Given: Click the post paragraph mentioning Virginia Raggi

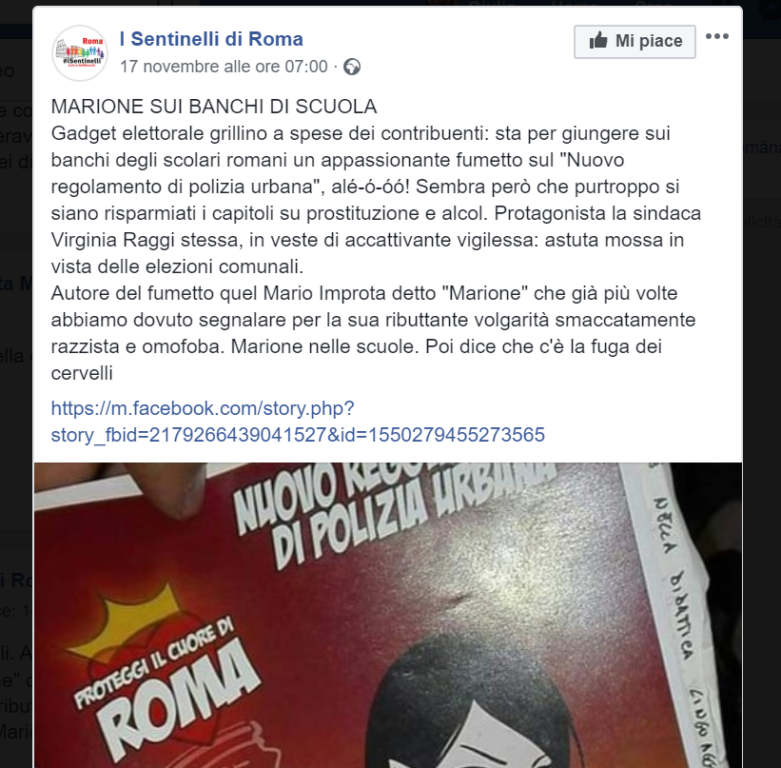Looking at the screenshot, I should tap(376, 200).
